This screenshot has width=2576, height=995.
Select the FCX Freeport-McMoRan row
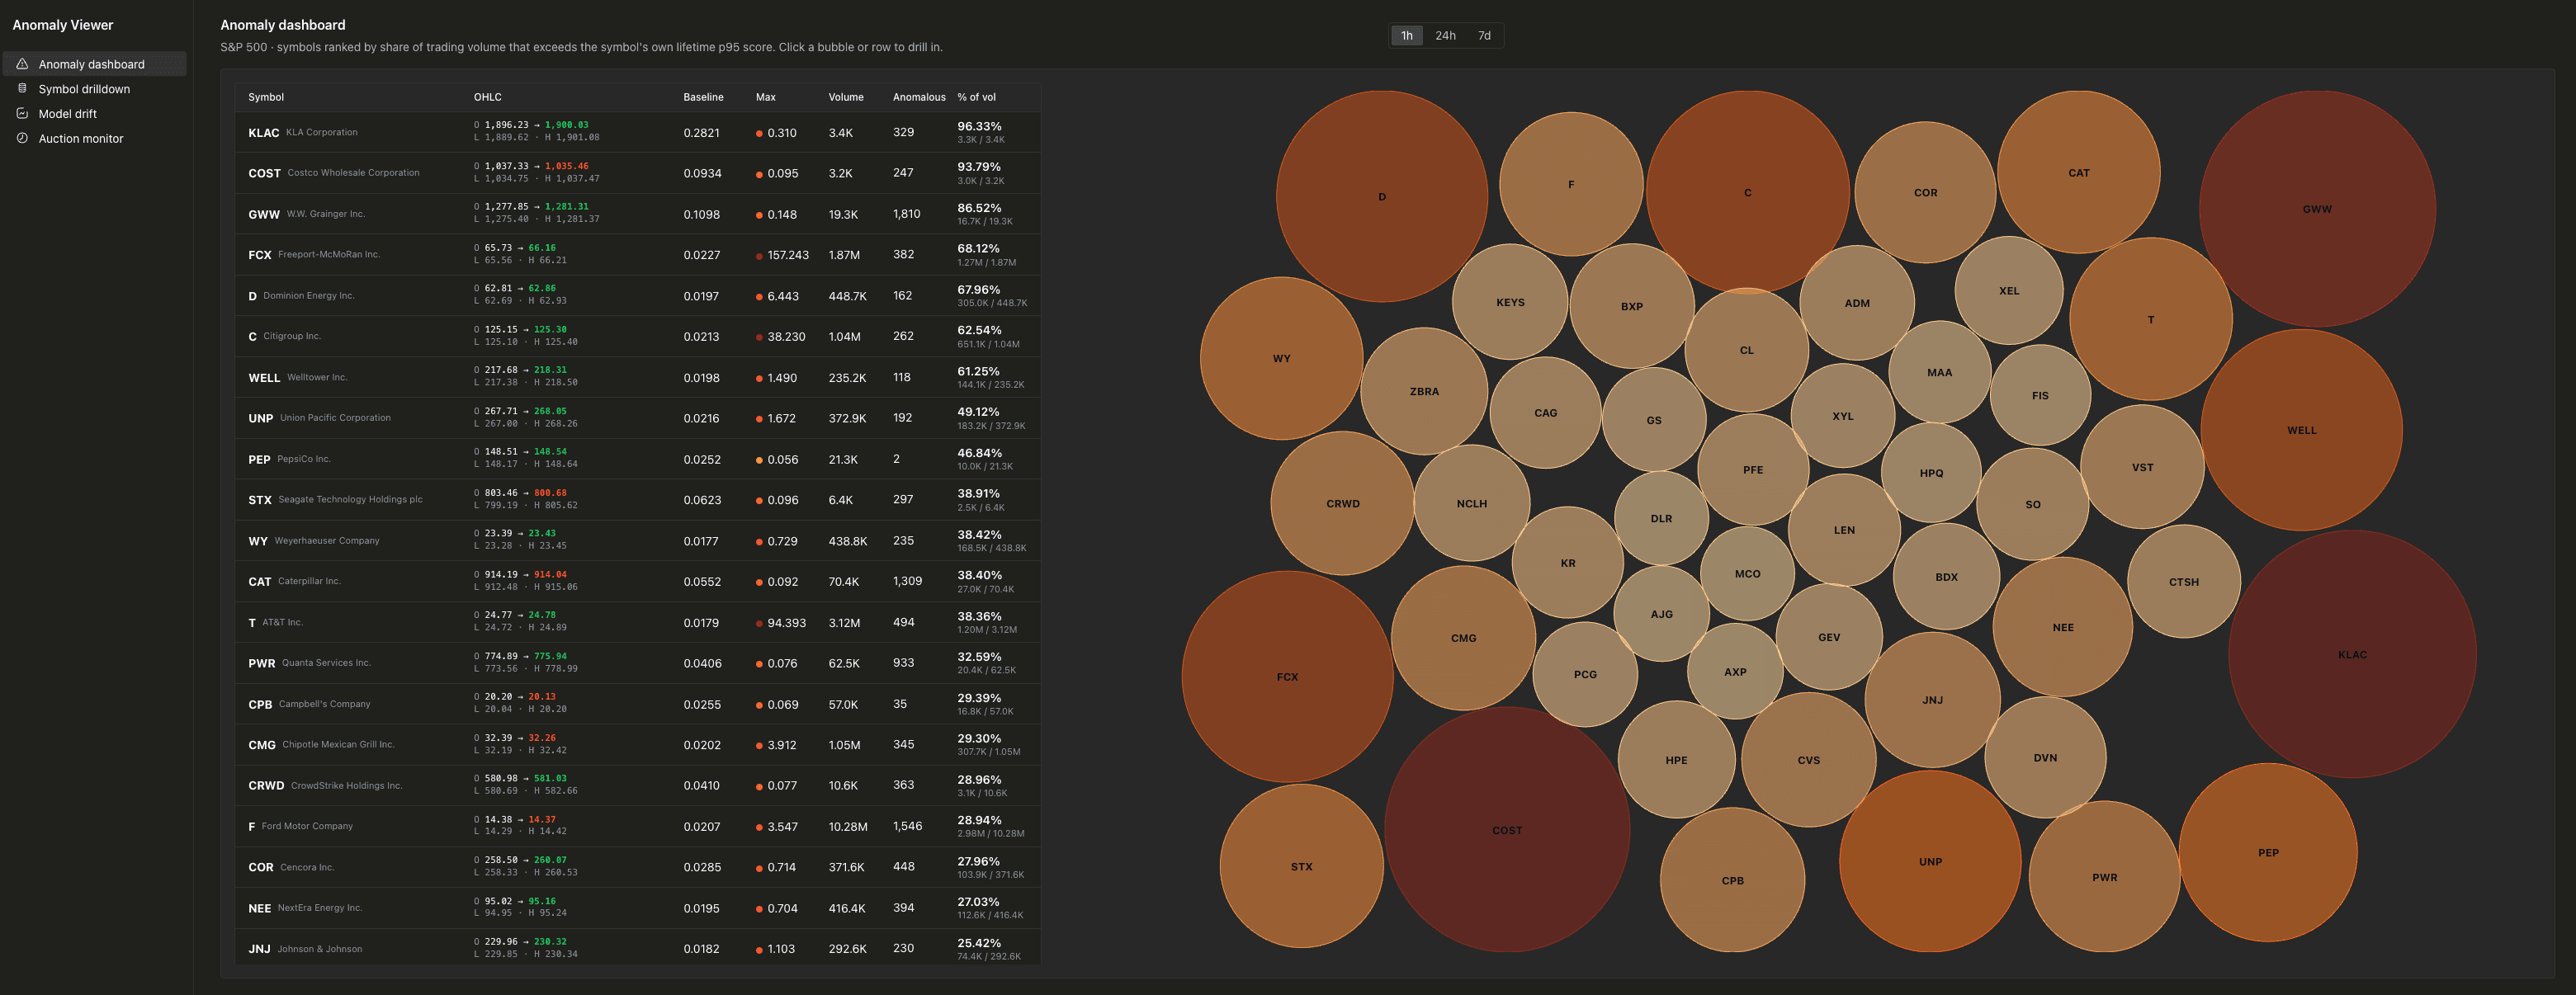tap(638, 255)
